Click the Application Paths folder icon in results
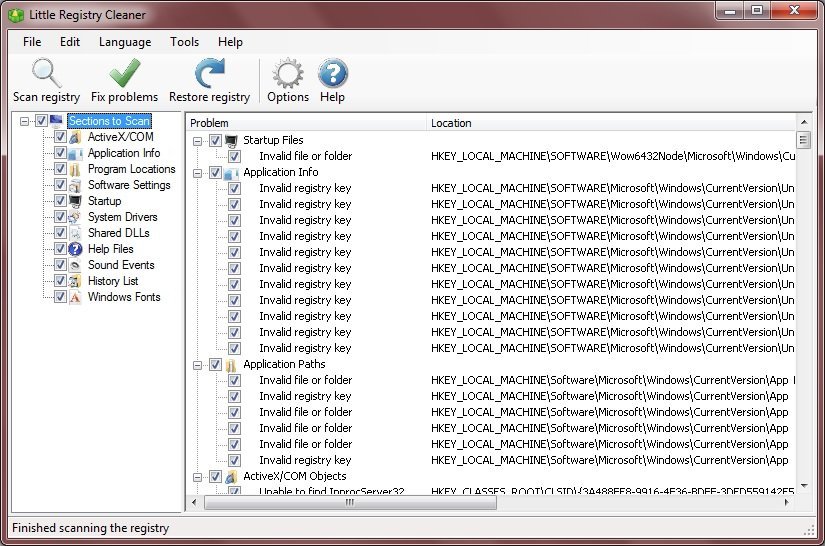The image size is (825, 546). 231,365
